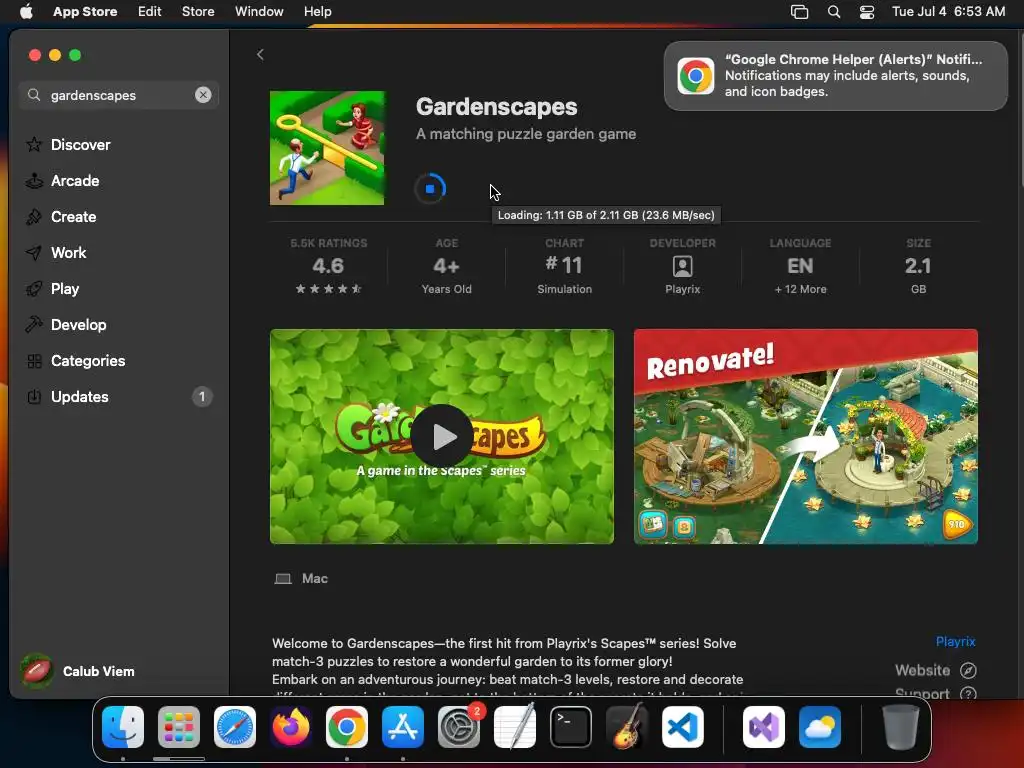Open the Window menu
The height and width of the screenshot is (768, 1024).
259,11
